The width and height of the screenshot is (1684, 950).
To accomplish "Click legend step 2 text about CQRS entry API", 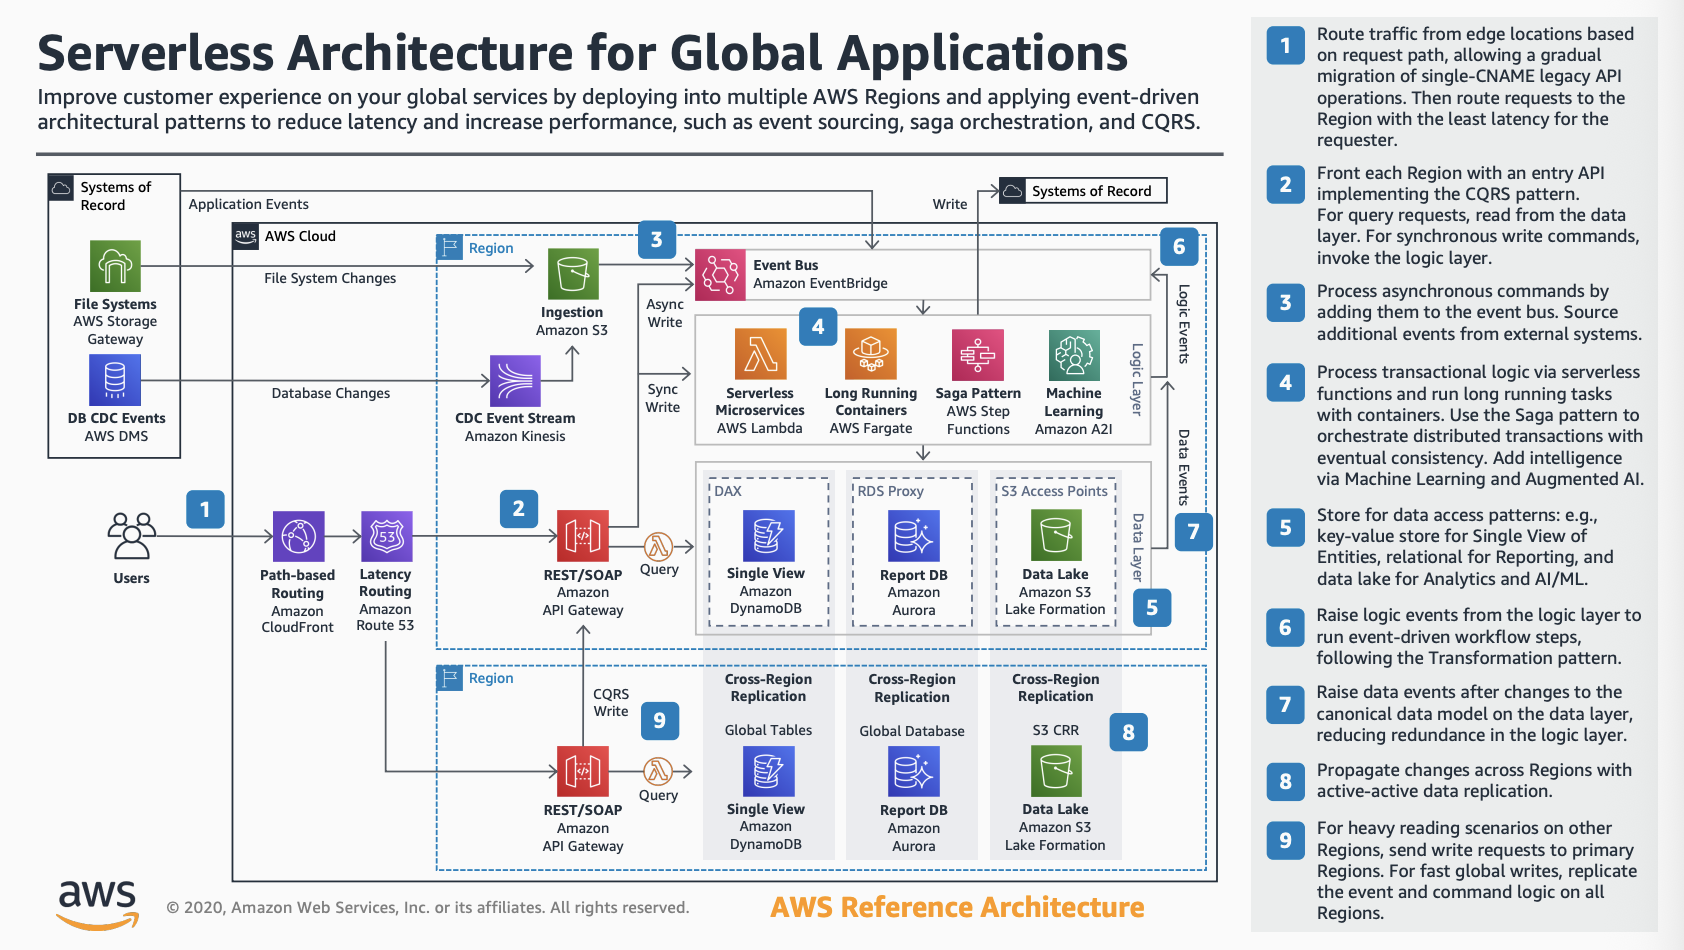I will point(1478,215).
